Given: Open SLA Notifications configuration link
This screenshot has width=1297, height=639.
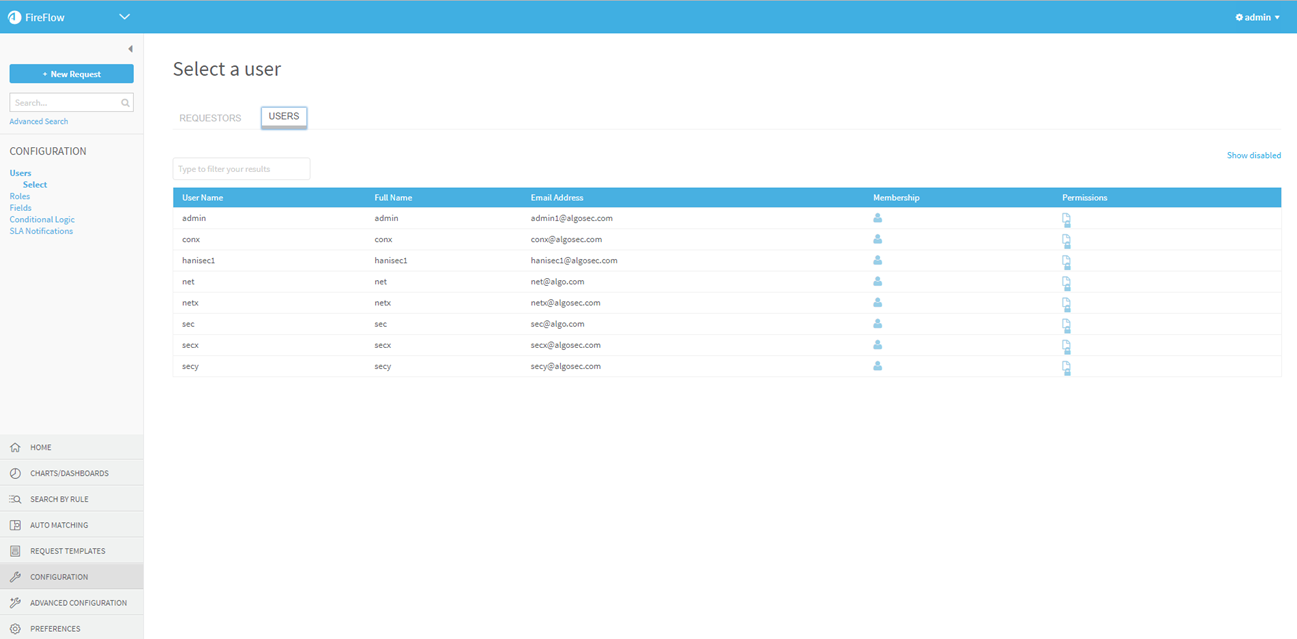Looking at the screenshot, I should pos(41,231).
